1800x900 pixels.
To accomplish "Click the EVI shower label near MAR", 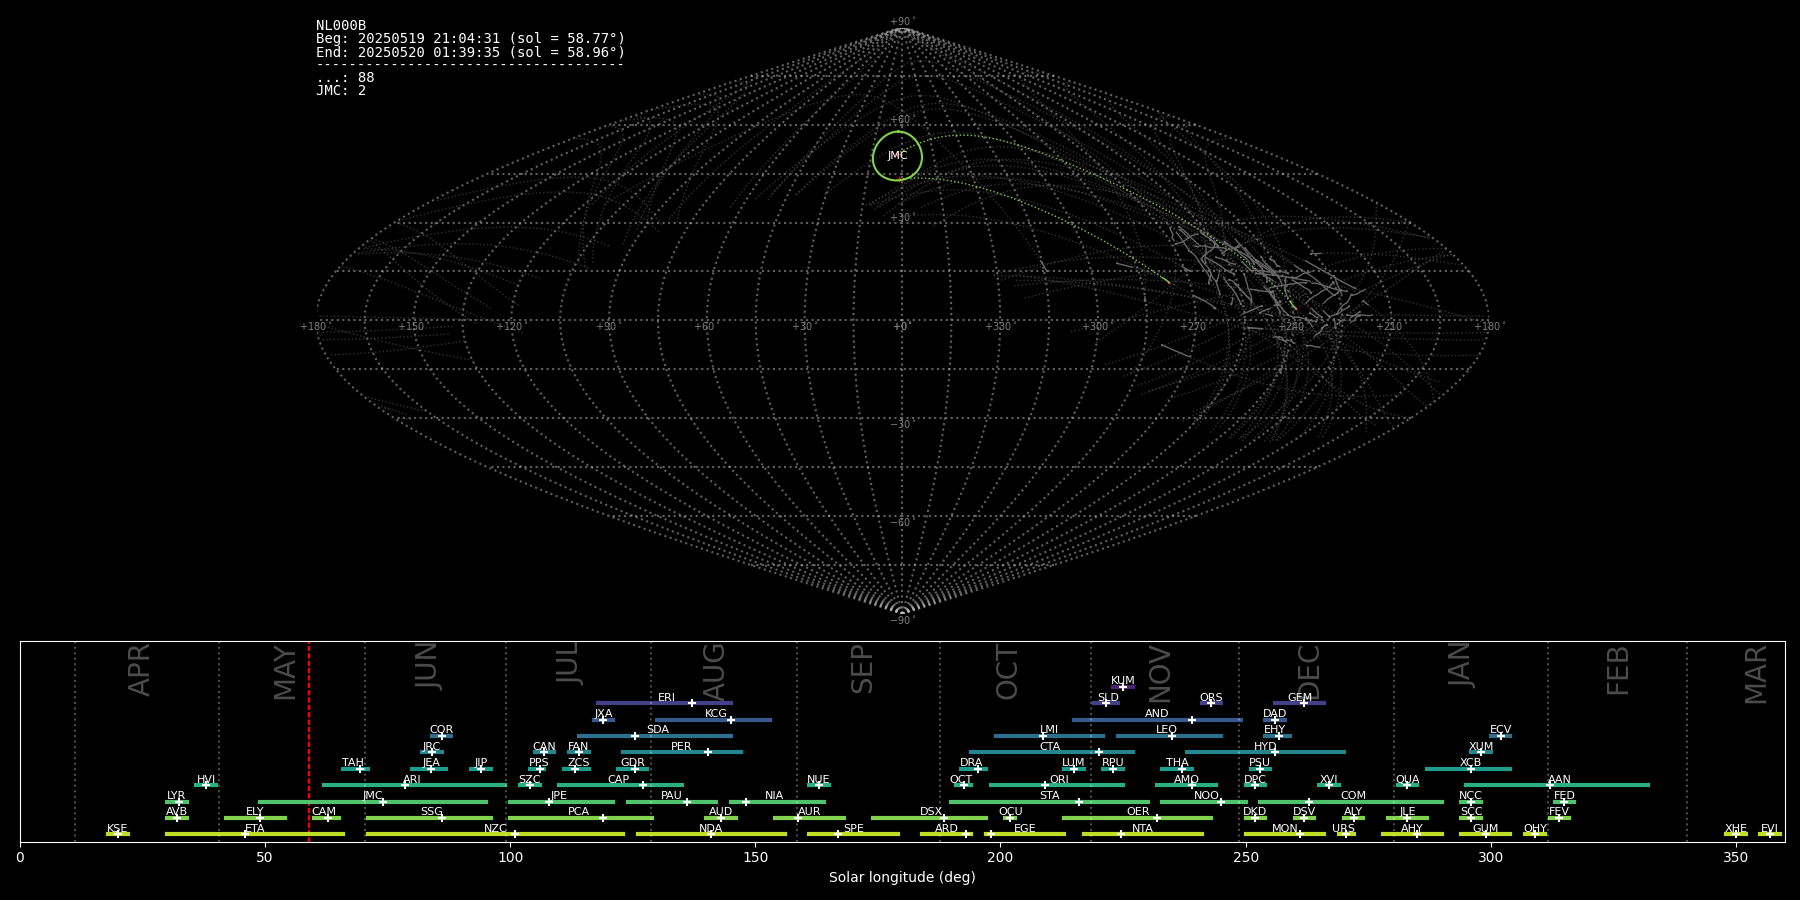I will tap(1769, 829).
